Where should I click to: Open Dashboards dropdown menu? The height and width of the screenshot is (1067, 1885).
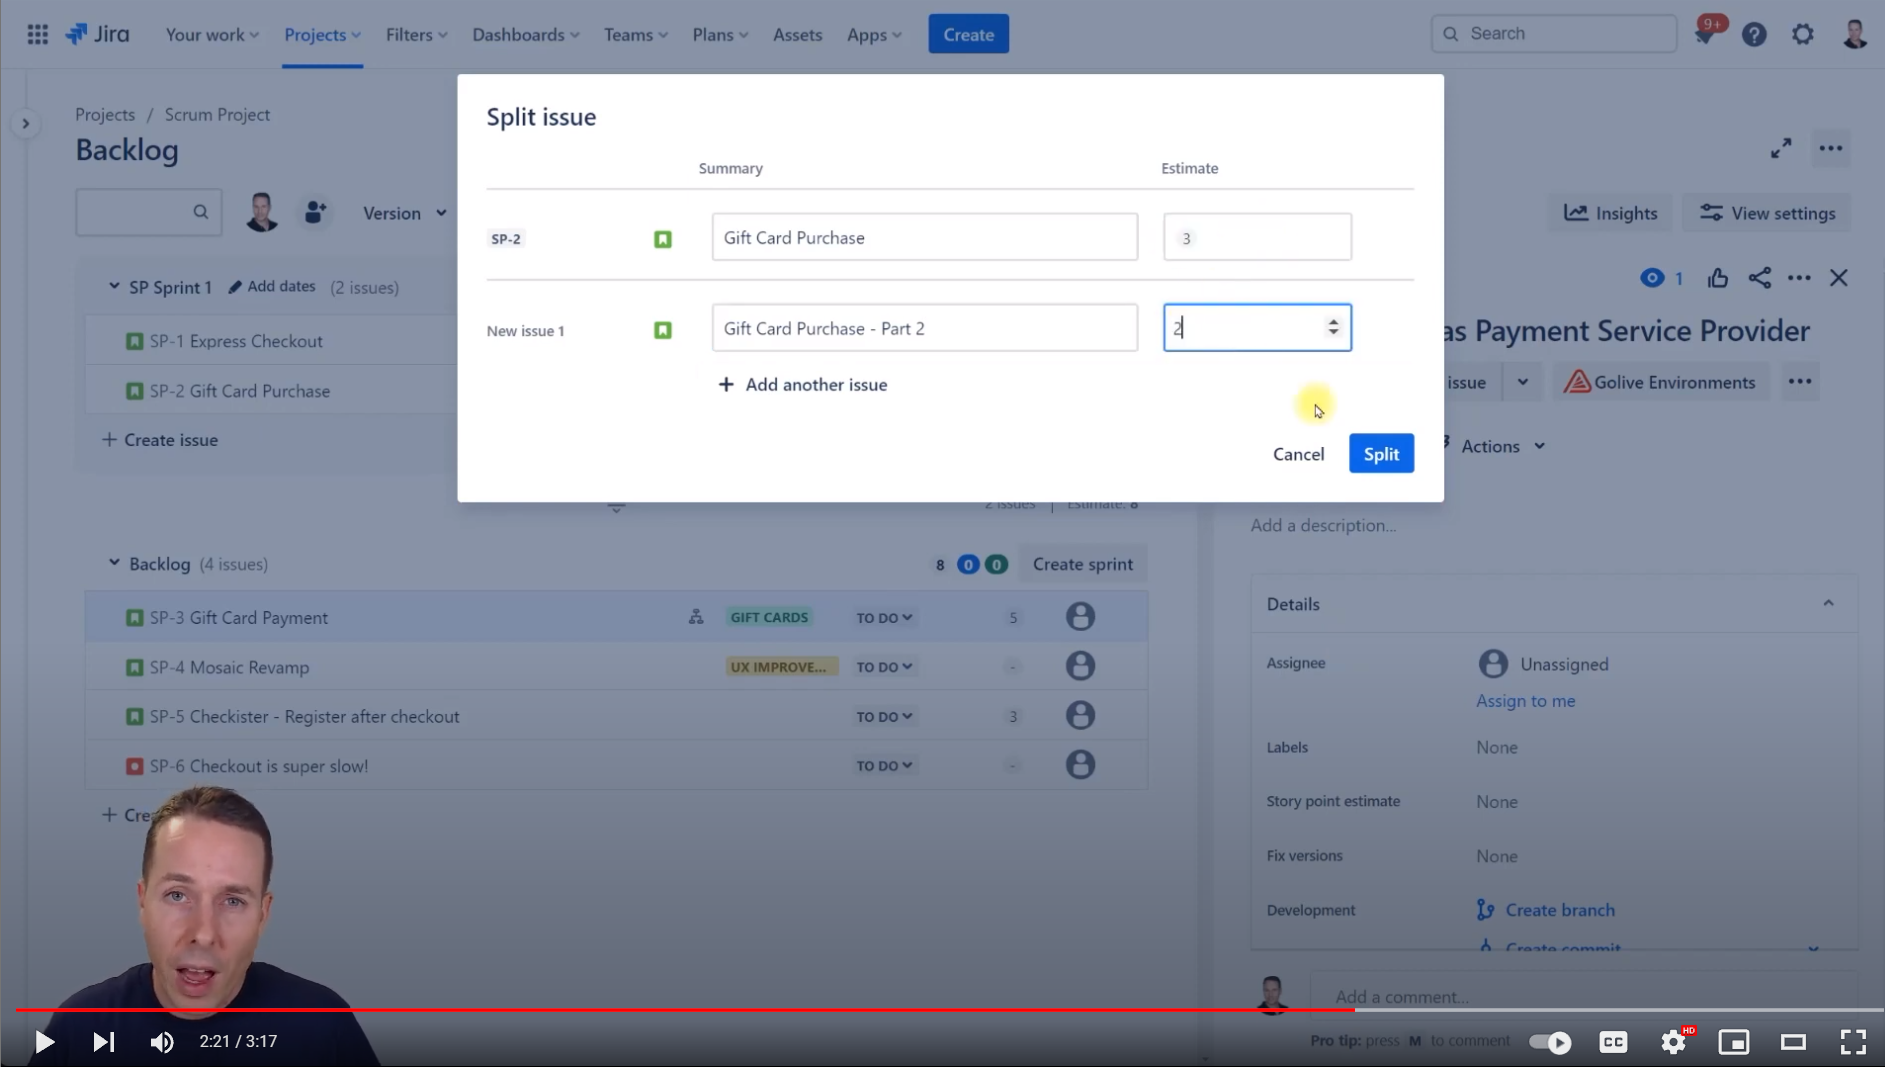point(525,35)
